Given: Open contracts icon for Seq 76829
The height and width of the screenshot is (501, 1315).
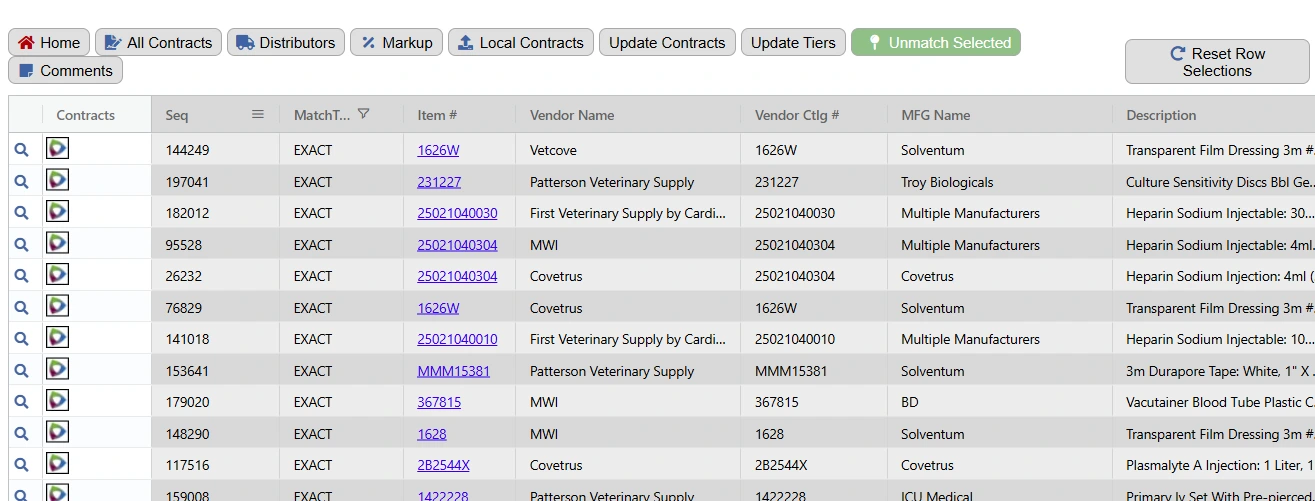Looking at the screenshot, I should 58,306.
